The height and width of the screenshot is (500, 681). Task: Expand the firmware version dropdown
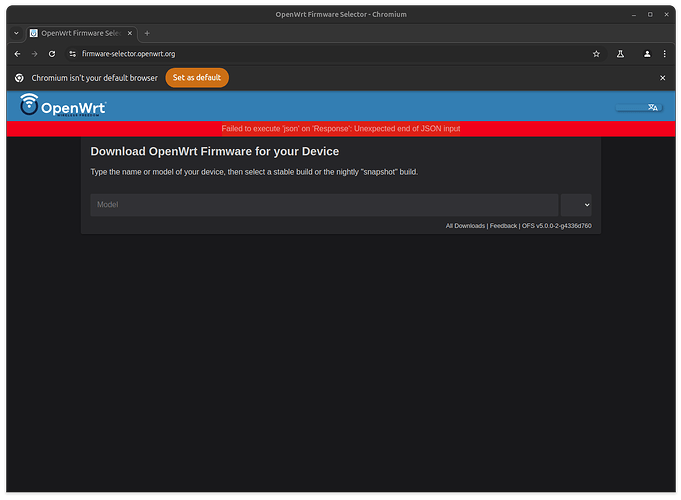(576, 205)
